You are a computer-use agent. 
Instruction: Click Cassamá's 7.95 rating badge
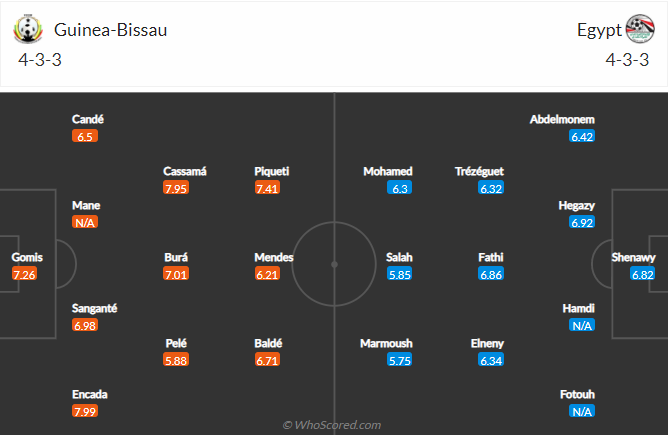(x=177, y=188)
